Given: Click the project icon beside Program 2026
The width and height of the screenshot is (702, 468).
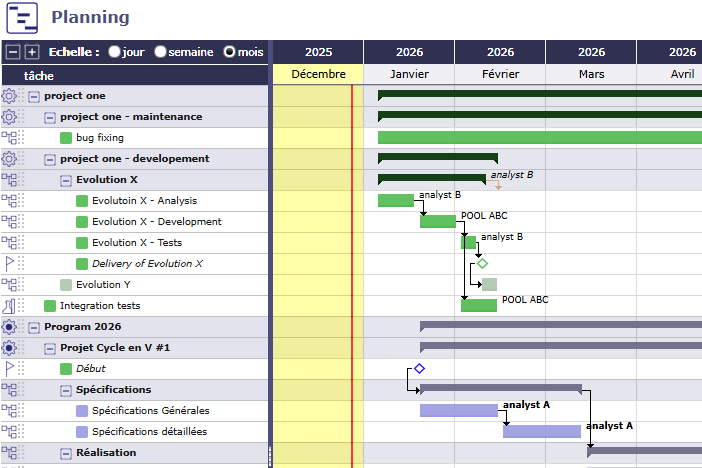Looking at the screenshot, I should tap(10, 327).
